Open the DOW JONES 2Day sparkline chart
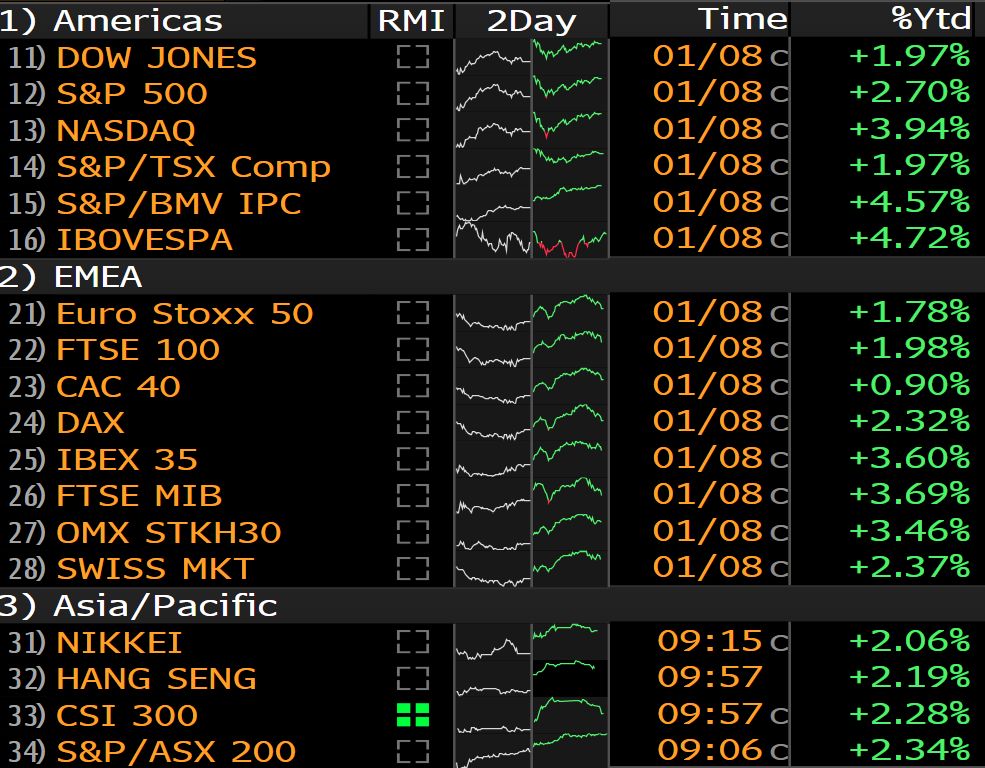Image resolution: width=985 pixels, height=768 pixels. point(531,57)
